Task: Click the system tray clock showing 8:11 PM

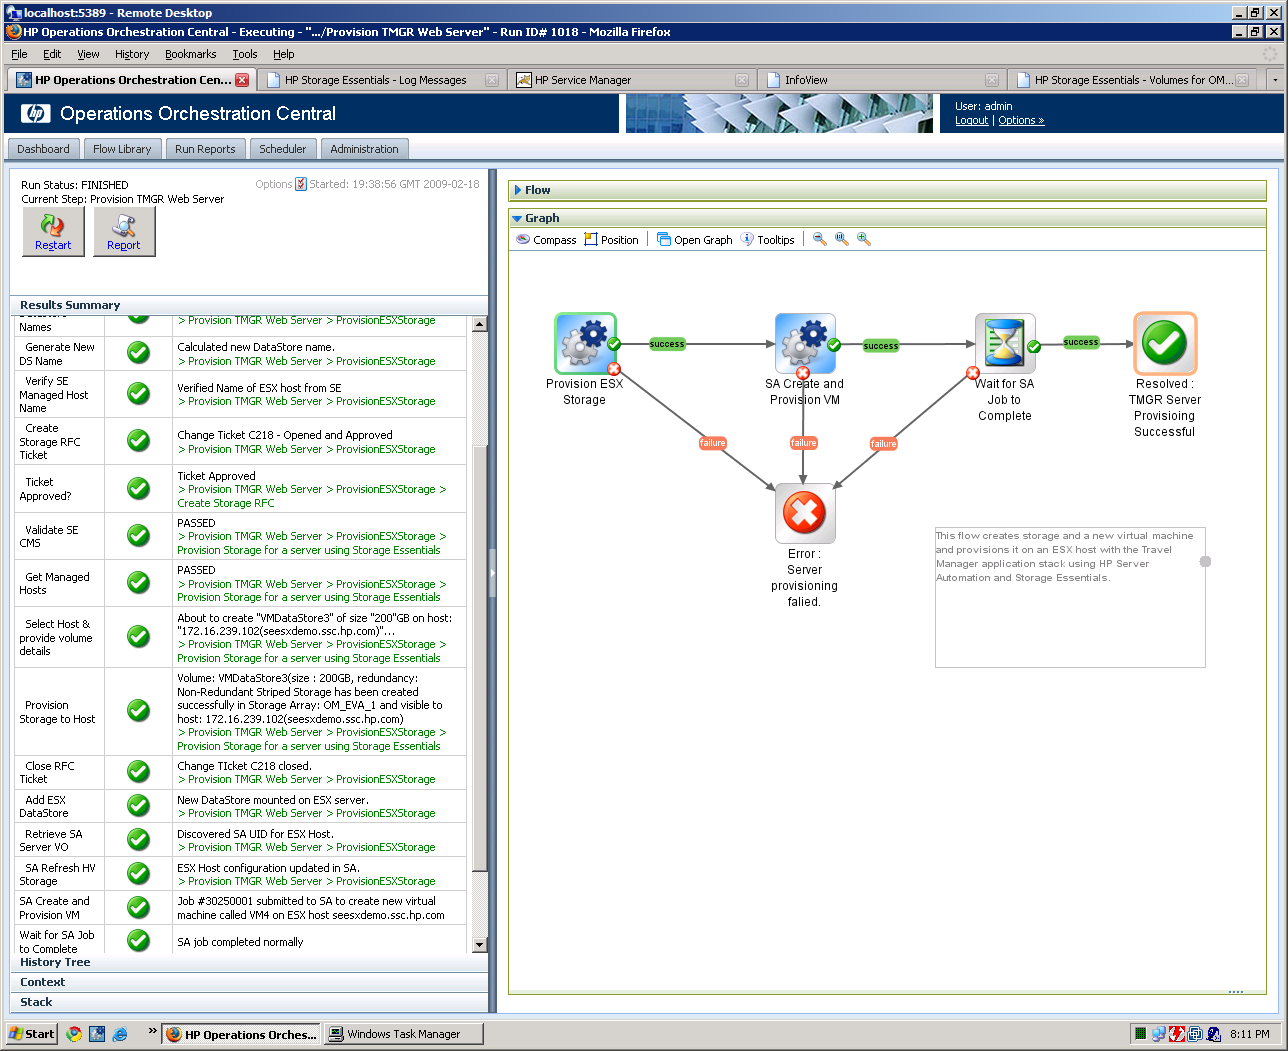Action: point(1250,1034)
